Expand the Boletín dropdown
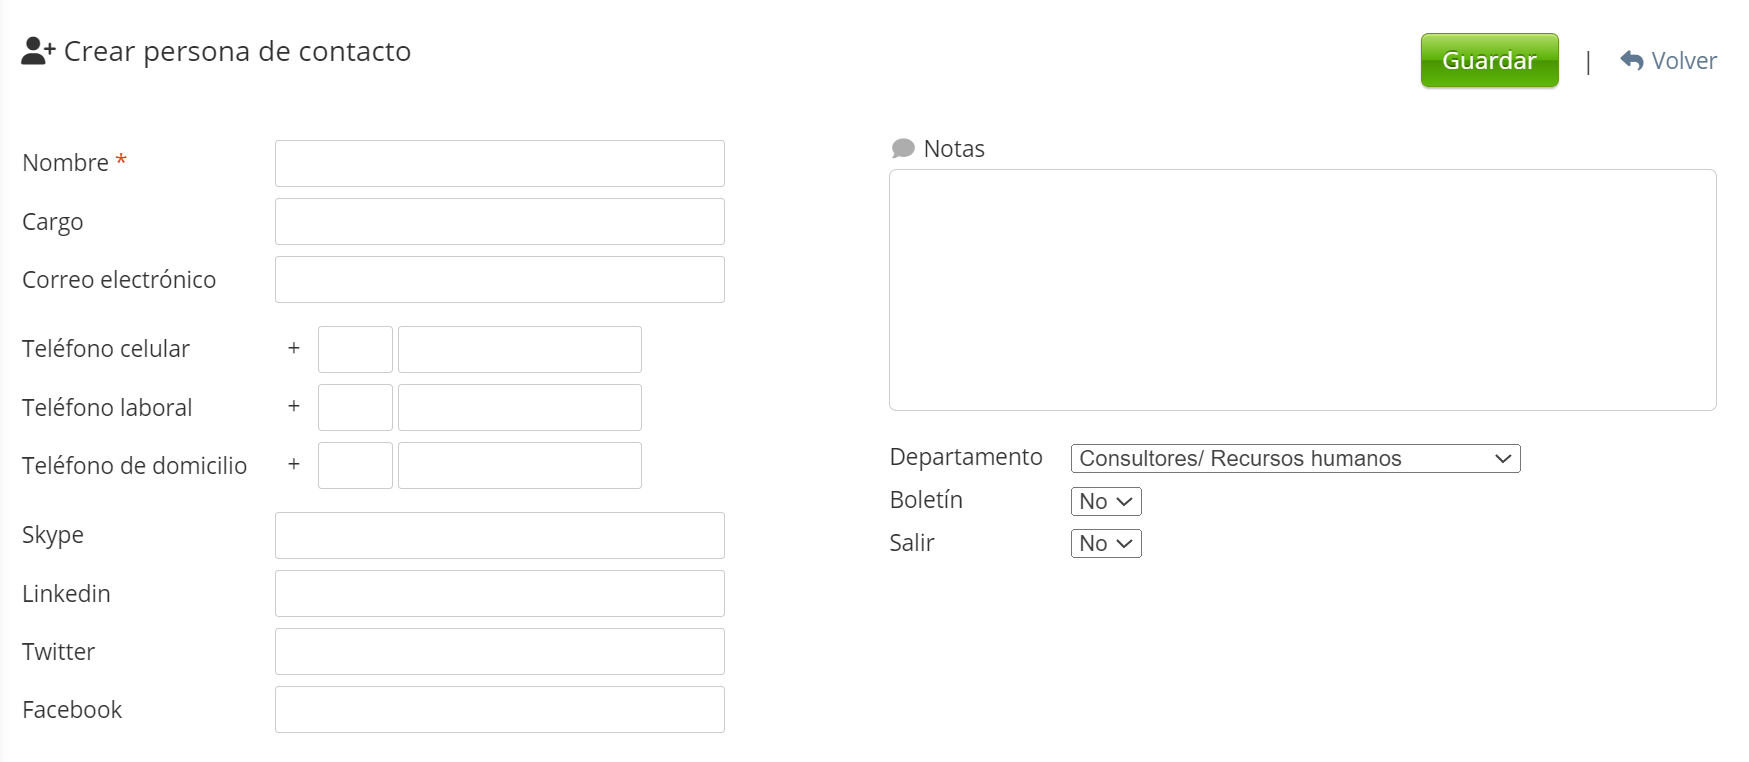 1105,502
